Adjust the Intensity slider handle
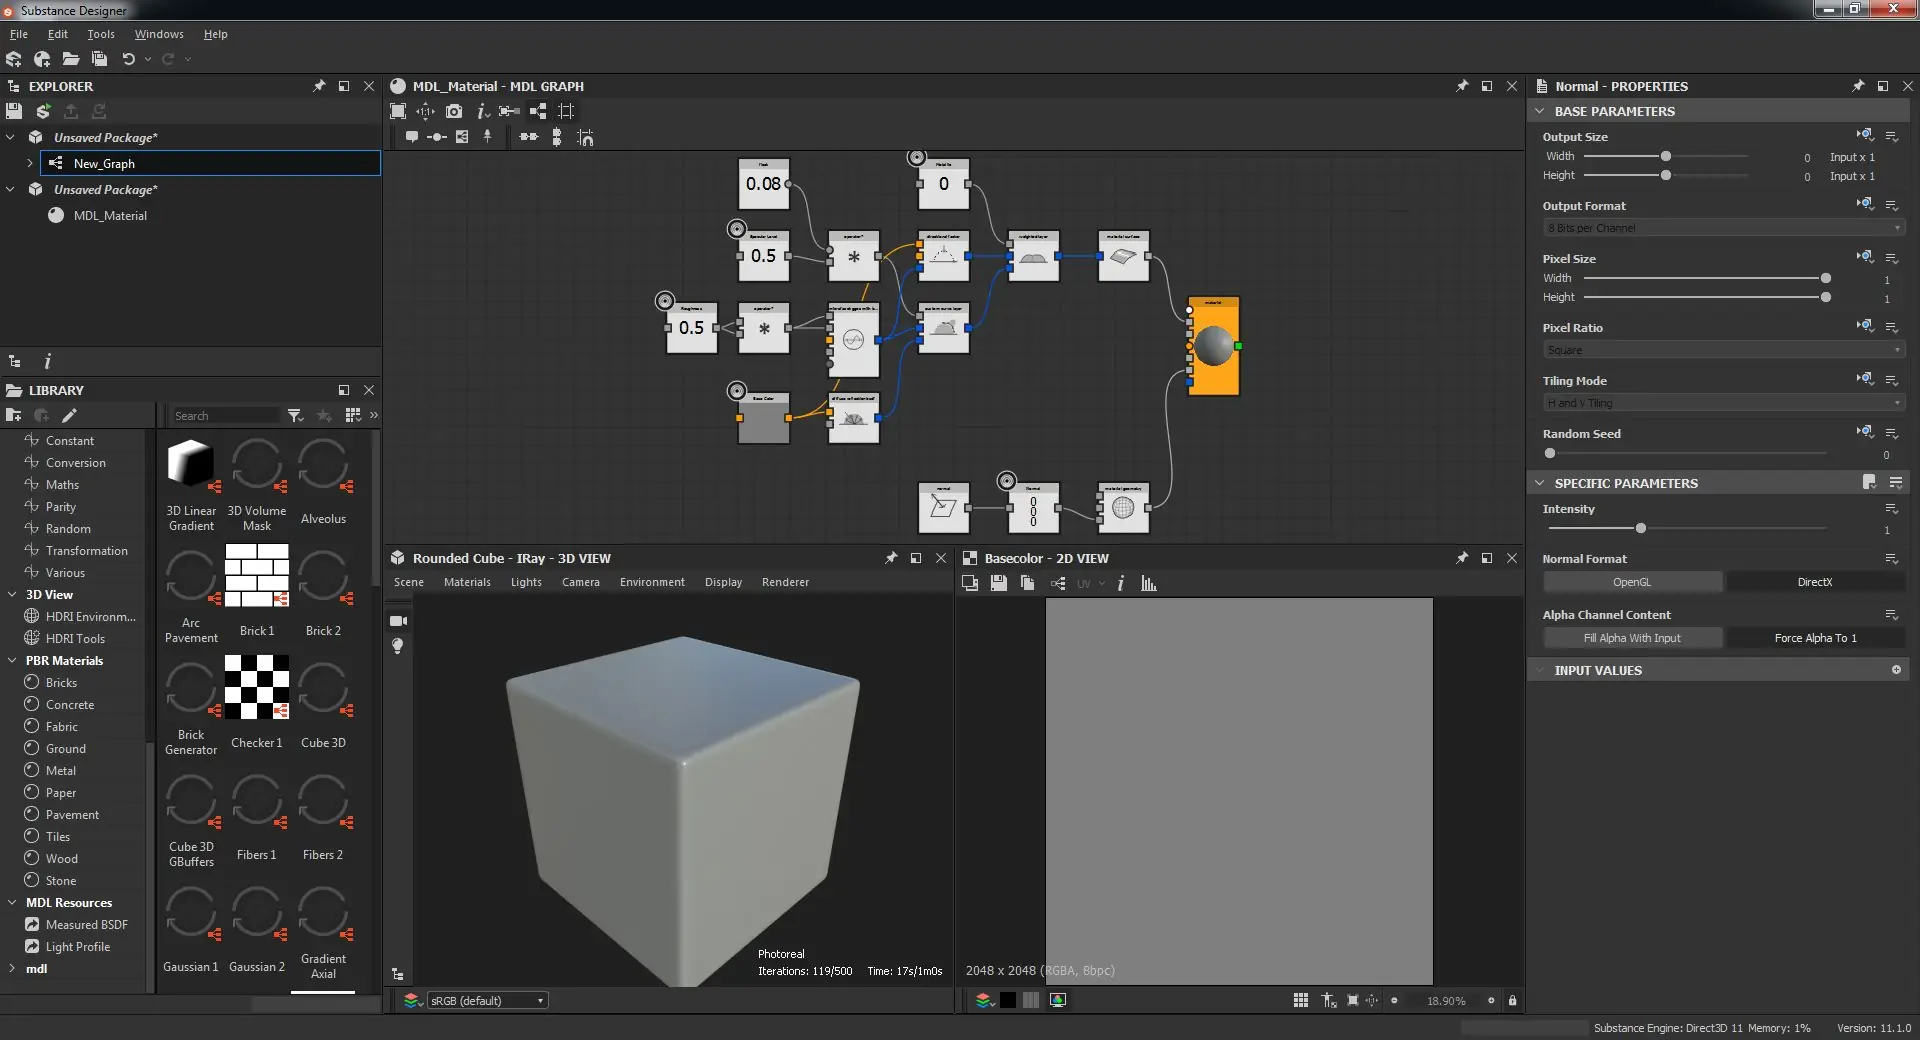The width and height of the screenshot is (1920, 1040). coord(1641,528)
